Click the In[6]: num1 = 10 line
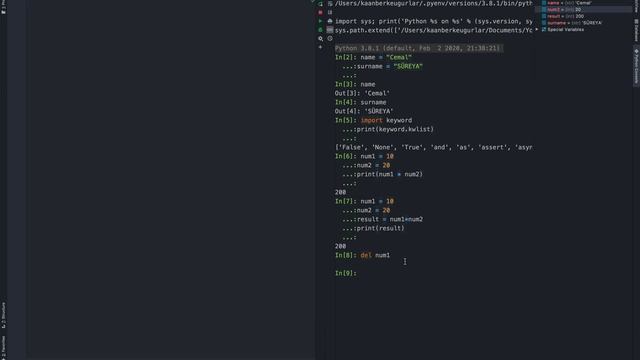 pos(364,156)
